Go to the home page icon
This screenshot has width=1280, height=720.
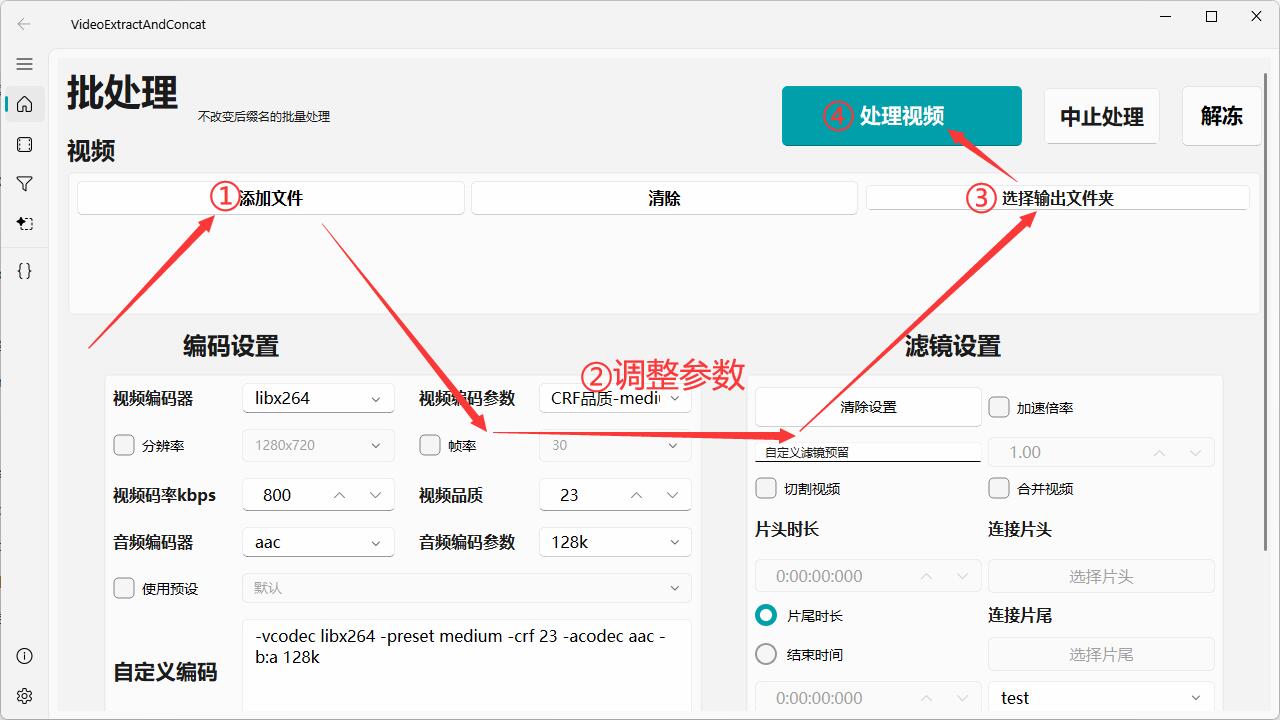(x=24, y=104)
